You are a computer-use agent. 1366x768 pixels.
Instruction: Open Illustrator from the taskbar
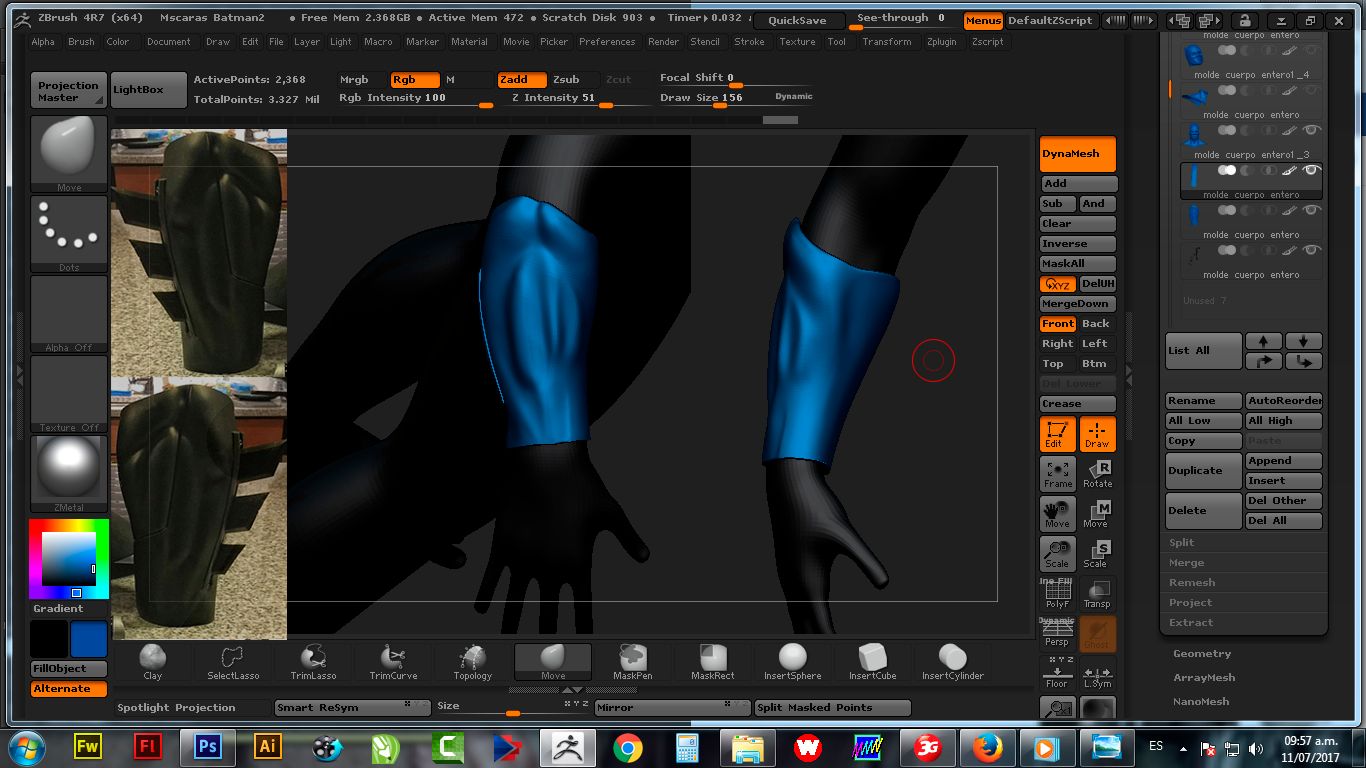(x=267, y=747)
